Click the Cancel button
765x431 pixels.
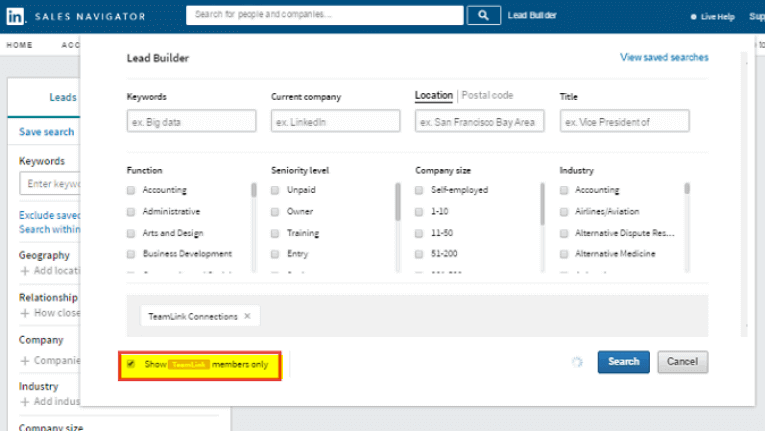click(683, 362)
